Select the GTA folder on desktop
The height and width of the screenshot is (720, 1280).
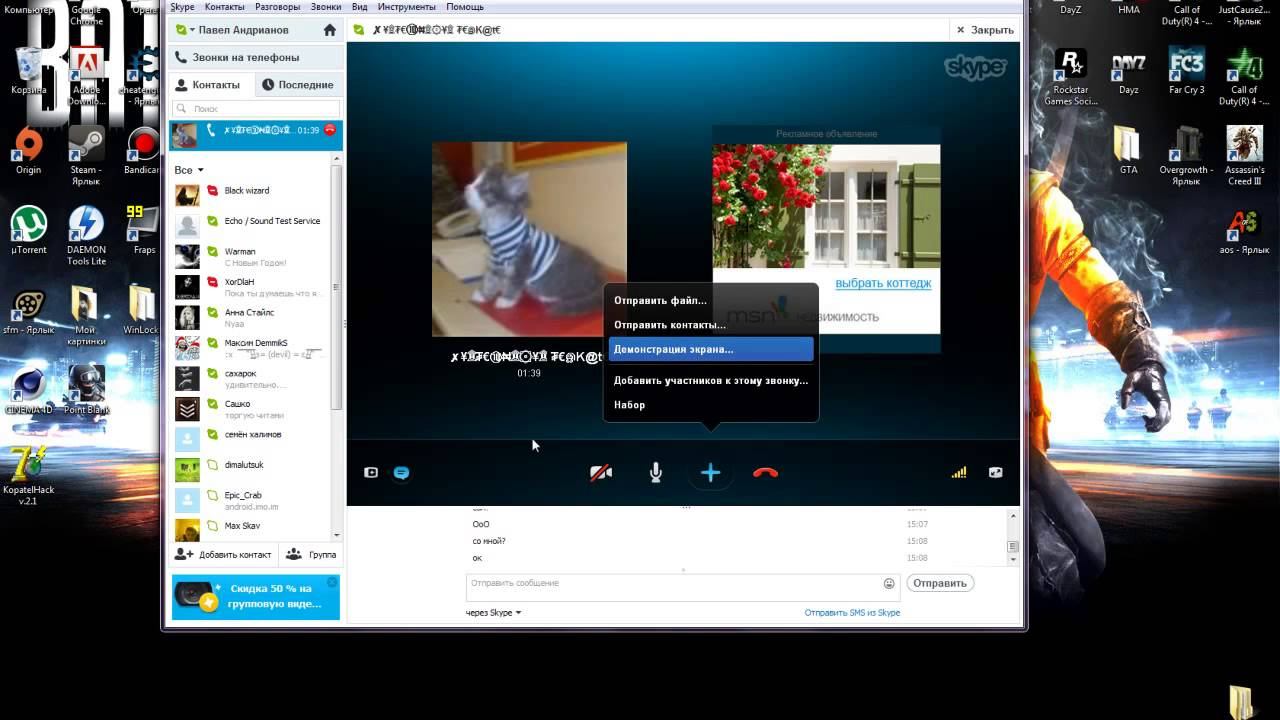click(1128, 150)
